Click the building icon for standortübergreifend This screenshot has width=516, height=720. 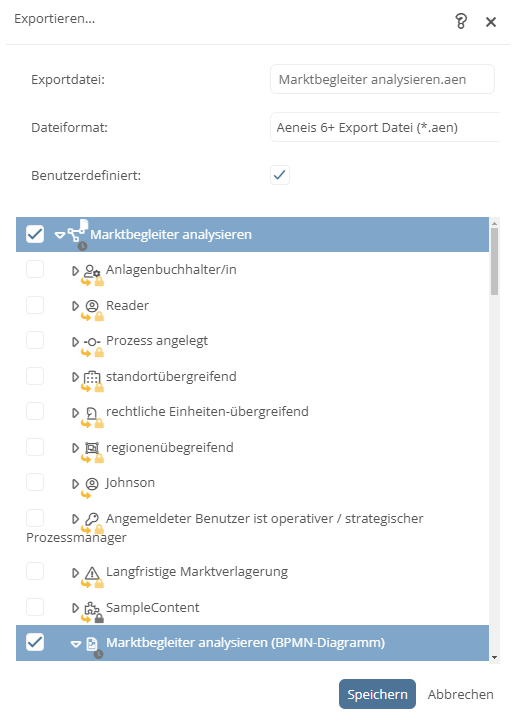tap(92, 377)
